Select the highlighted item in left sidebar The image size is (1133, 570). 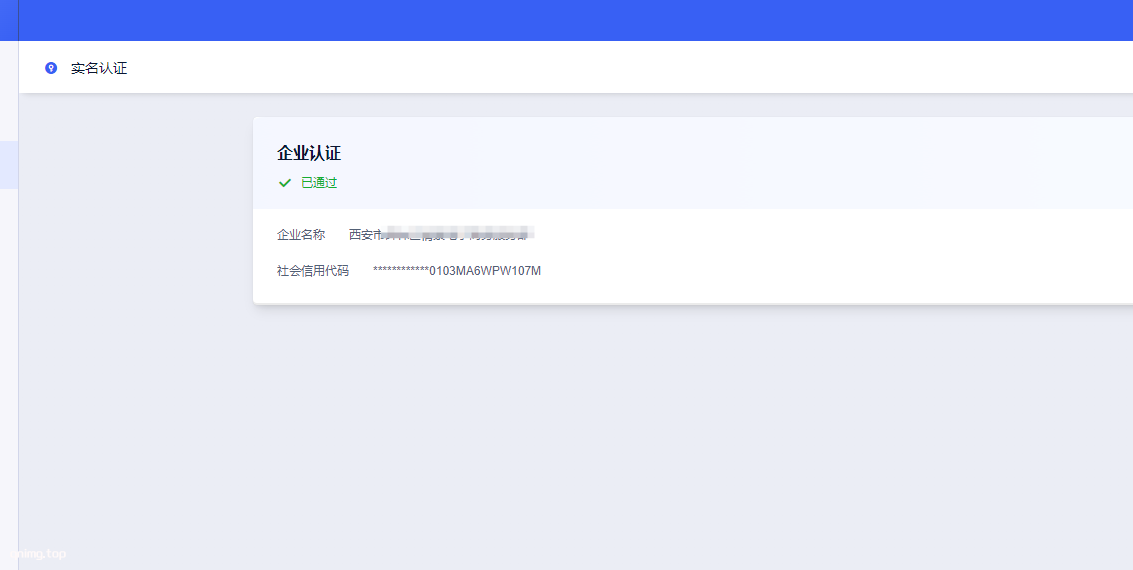click(x=9, y=165)
